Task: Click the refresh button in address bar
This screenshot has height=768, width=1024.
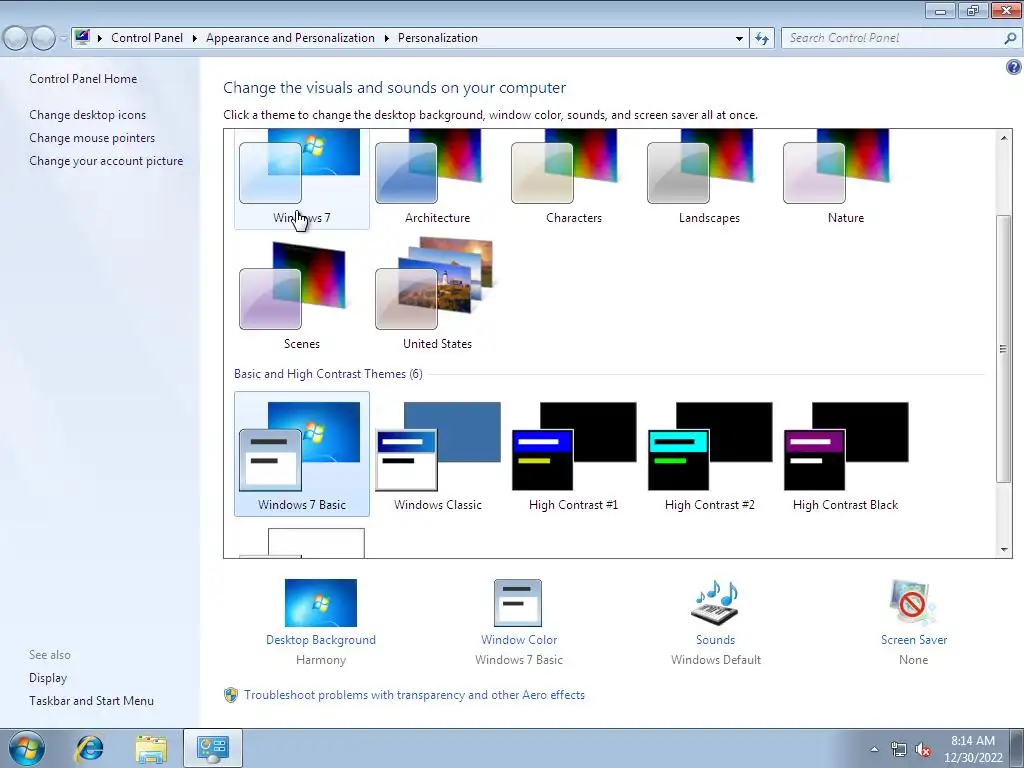Action: click(761, 39)
